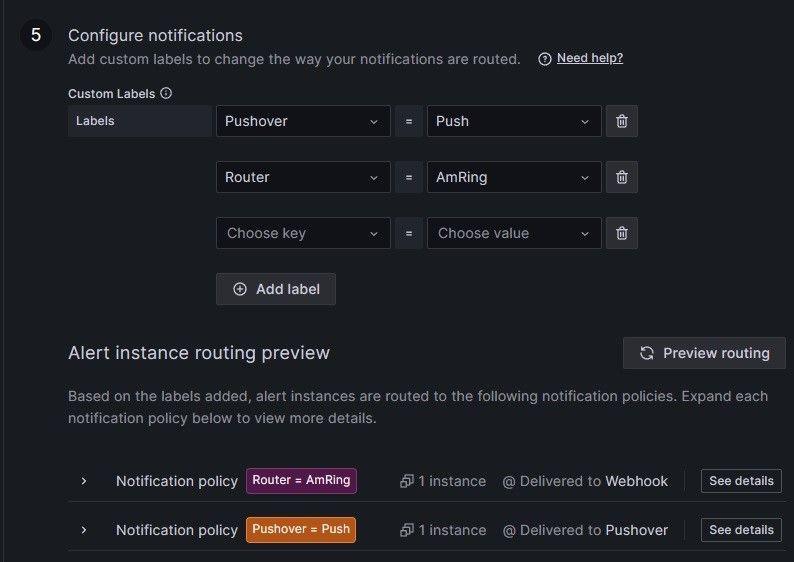Click the Custom Labels info icon
This screenshot has height=562, width=794.
166,93
